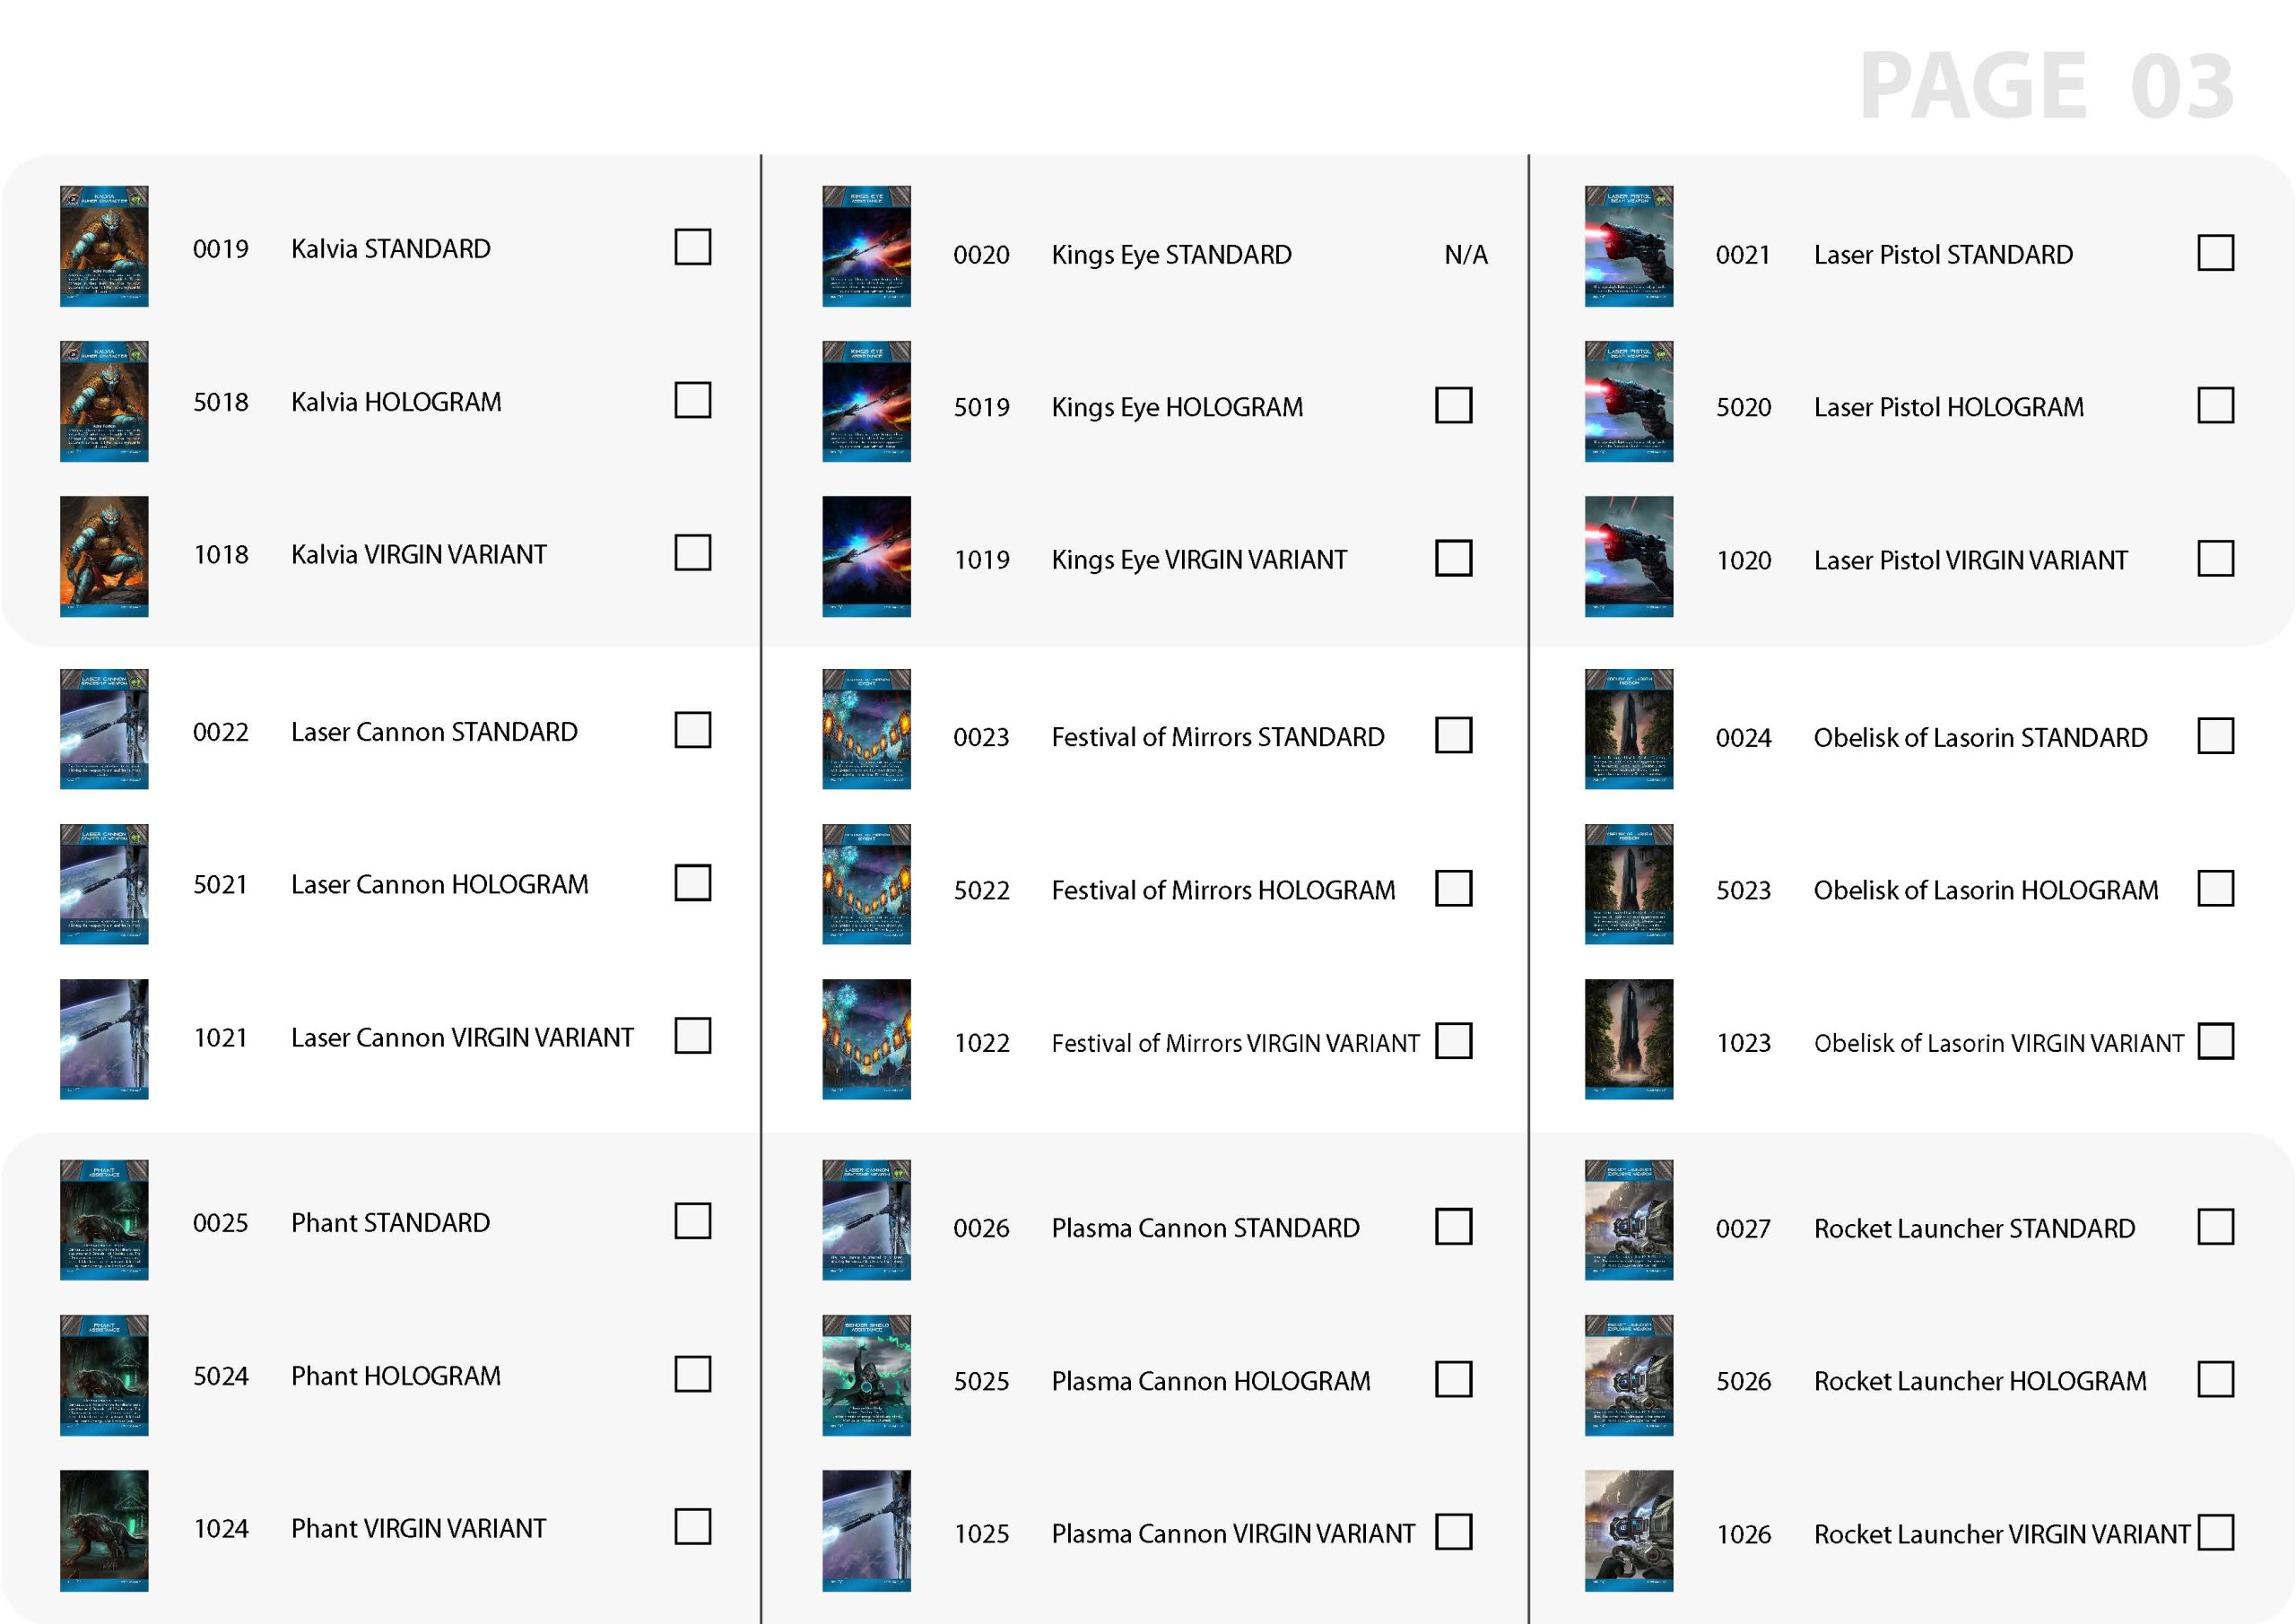Screen dimensions: 2296x1624
Task: Enable checkbox for Laser Cannon VIRGIN VARIANT 1021
Action: pyautogui.click(x=689, y=1037)
